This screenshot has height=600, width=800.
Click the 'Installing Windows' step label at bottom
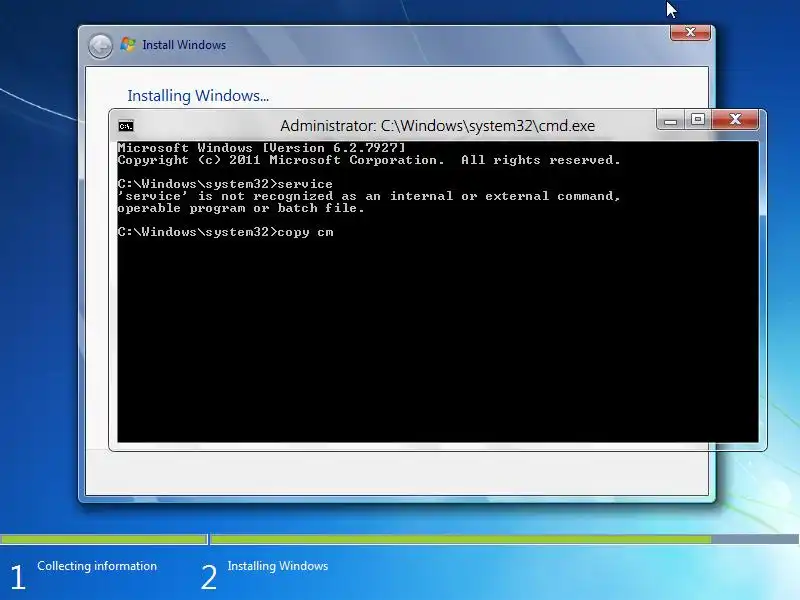click(x=278, y=566)
